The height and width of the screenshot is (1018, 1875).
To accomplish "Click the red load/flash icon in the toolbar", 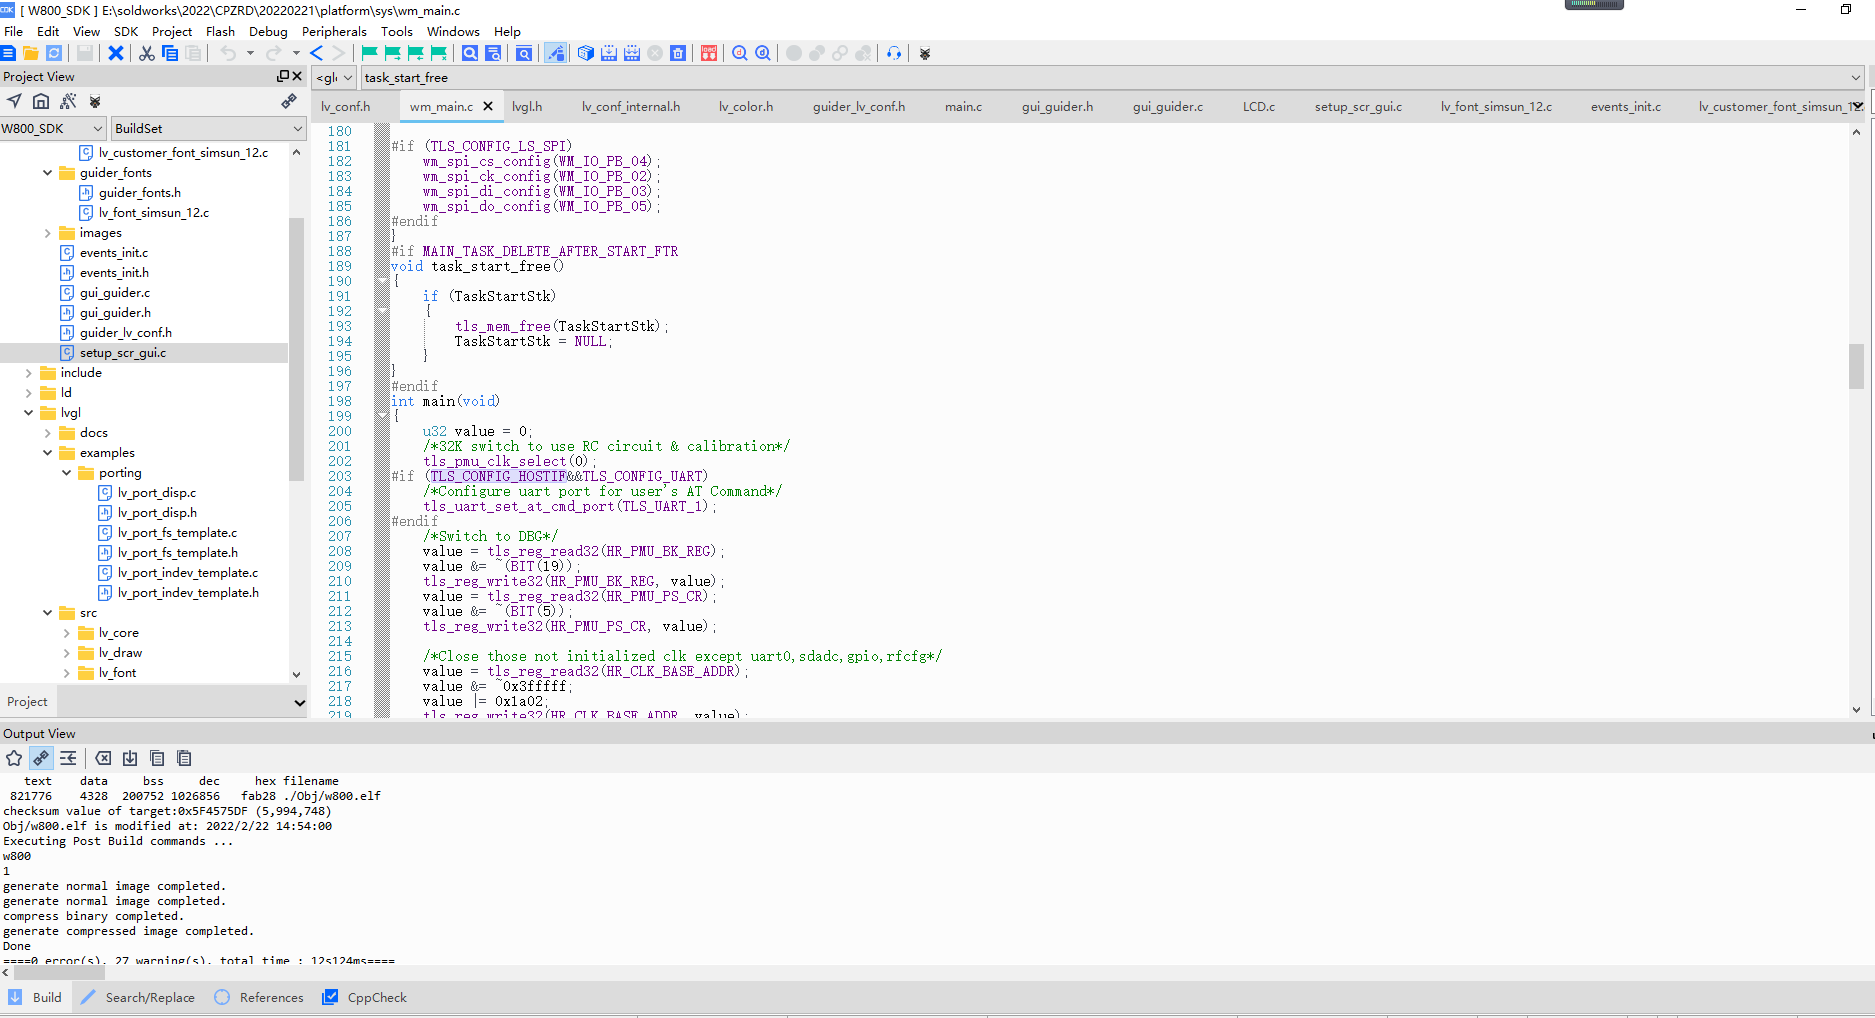I will [x=709, y=53].
